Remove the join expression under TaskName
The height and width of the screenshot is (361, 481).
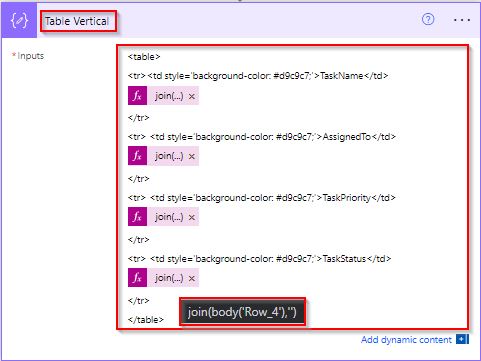click(x=192, y=96)
